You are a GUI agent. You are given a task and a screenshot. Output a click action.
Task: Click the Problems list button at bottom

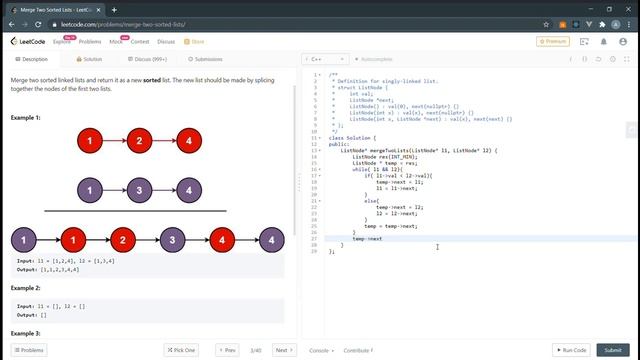point(29,350)
